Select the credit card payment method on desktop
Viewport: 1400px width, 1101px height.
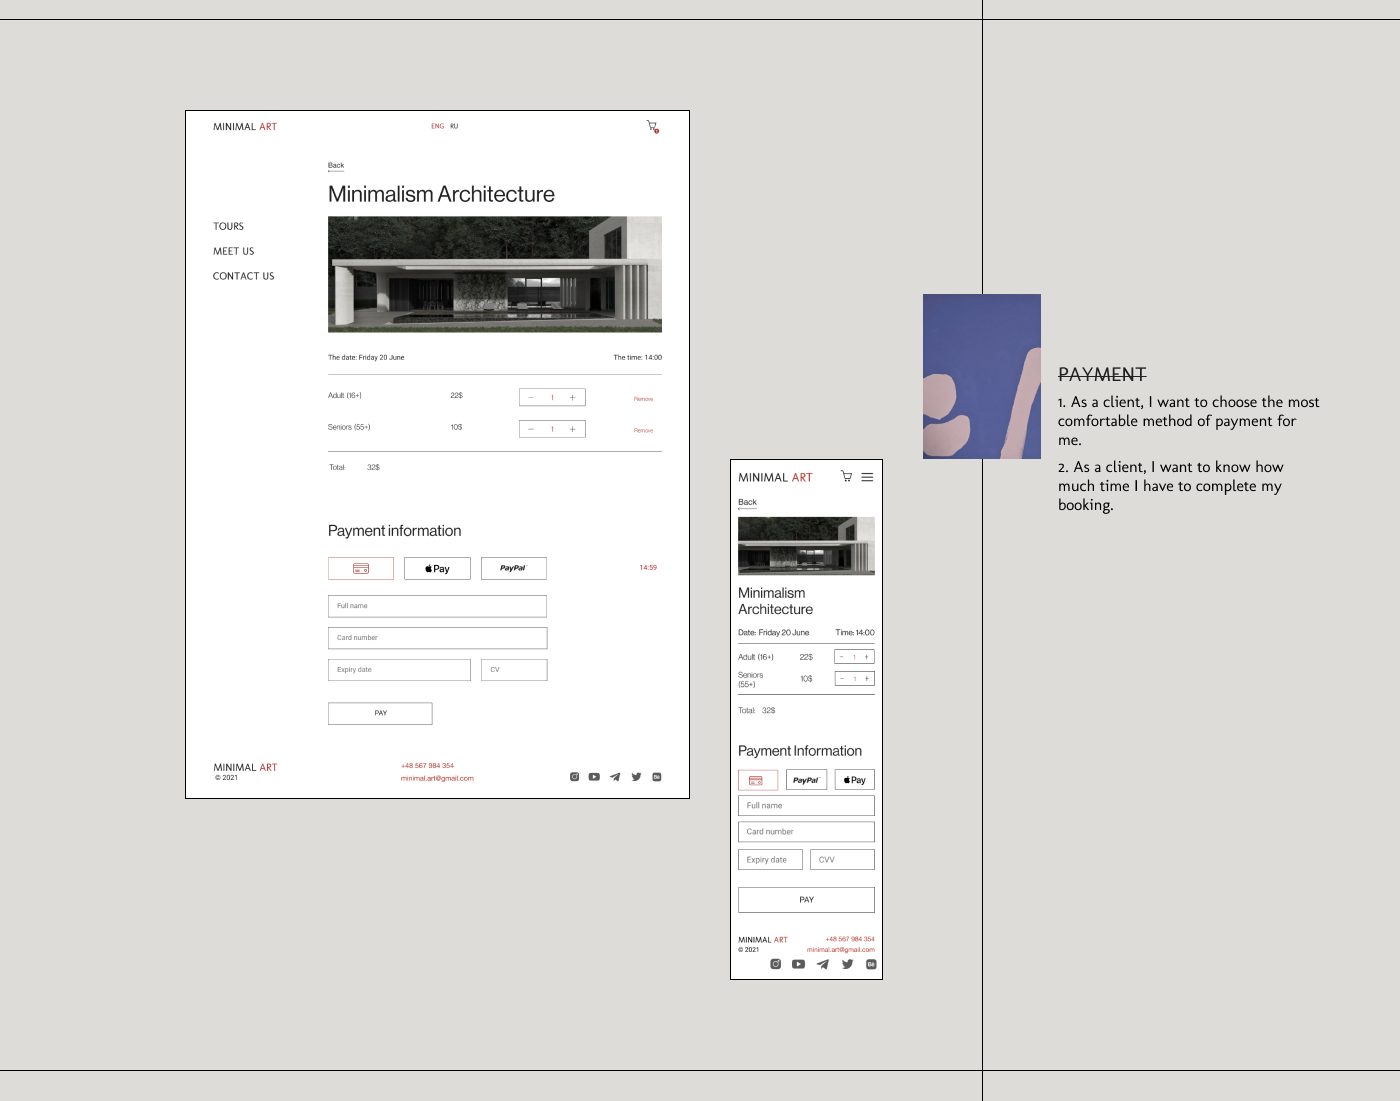[x=361, y=568]
